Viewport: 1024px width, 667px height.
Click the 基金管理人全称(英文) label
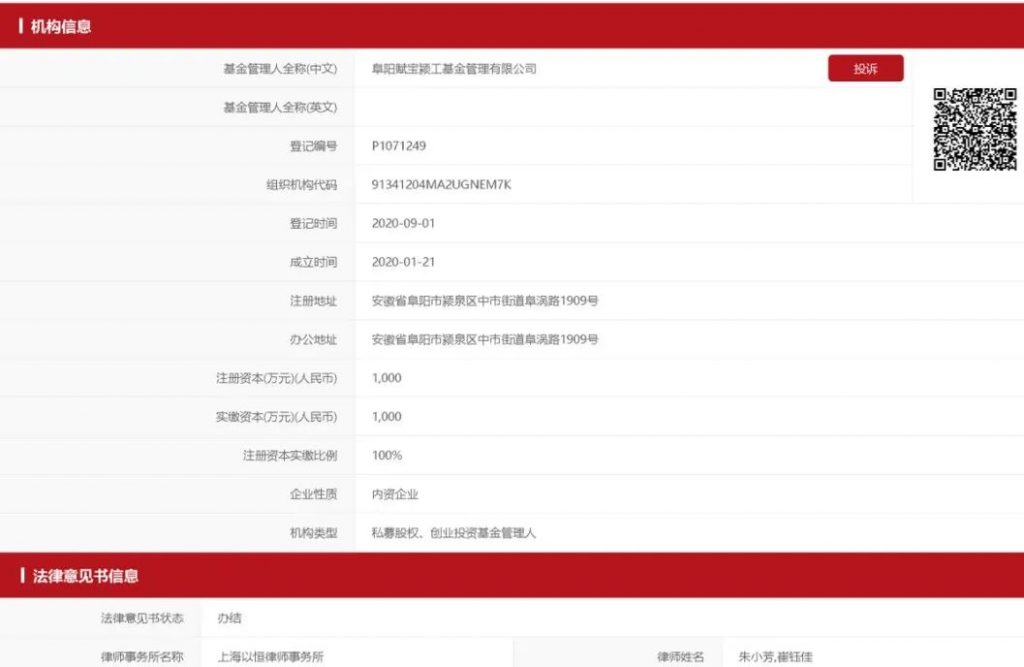click(x=280, y=107)
